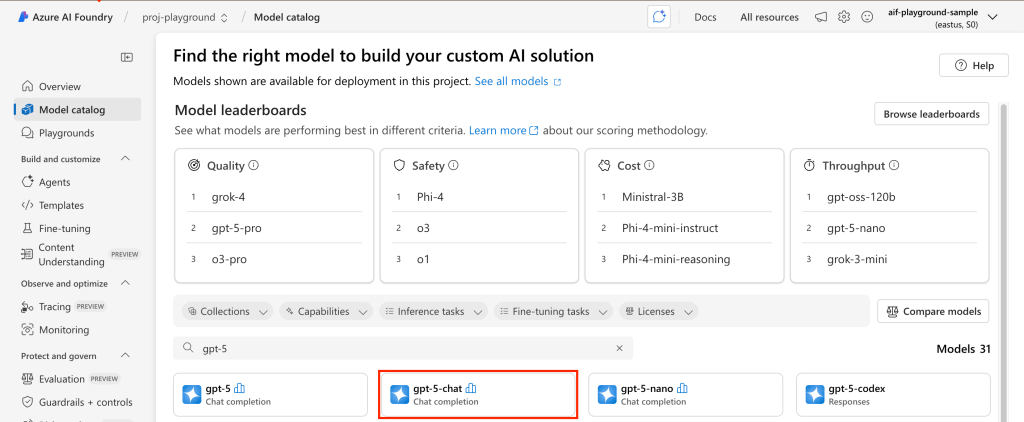This screenshot has width=1024, height=422.
Task: Click the Cost info icon
Action: 649,165
